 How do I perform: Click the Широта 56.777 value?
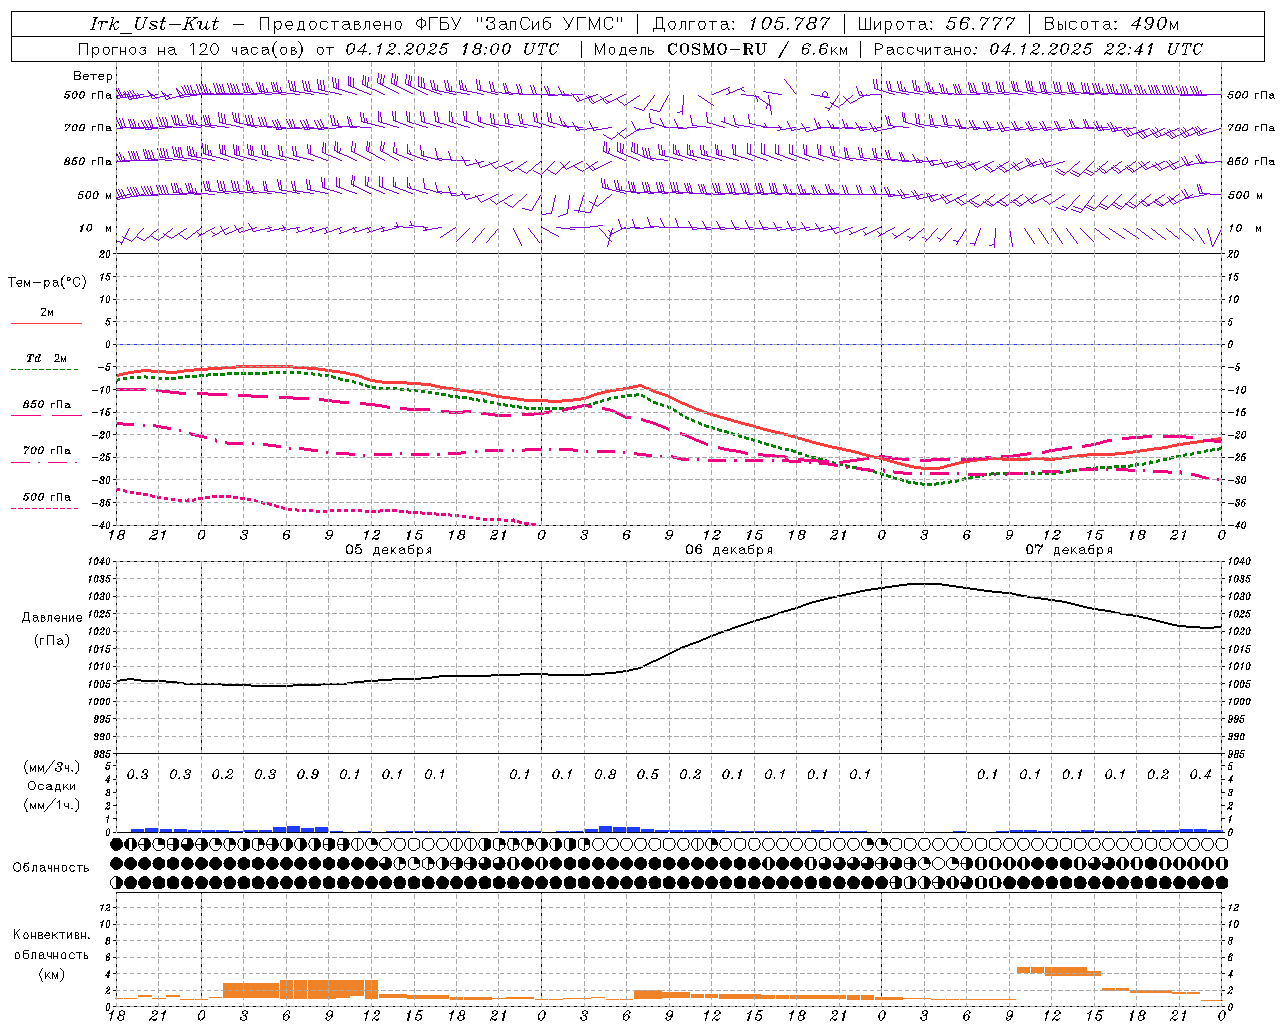[x=936, y=24]
